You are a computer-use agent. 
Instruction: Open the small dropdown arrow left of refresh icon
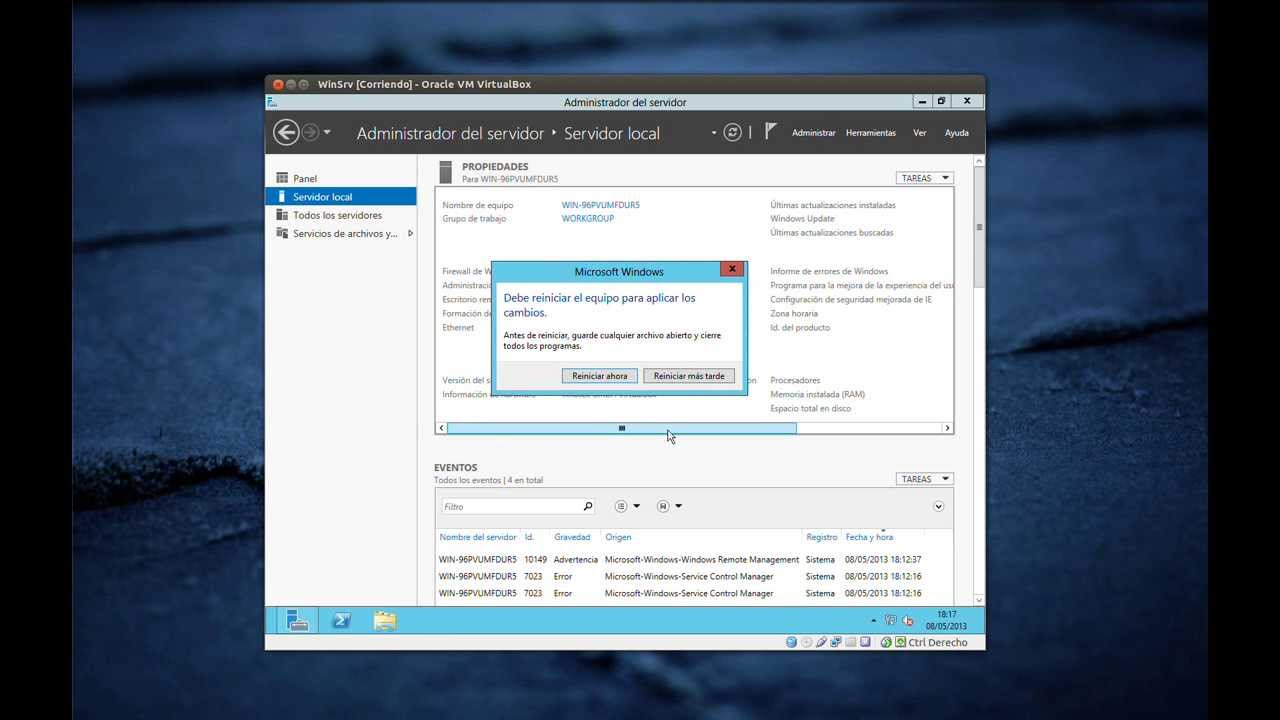coord(714,133)
